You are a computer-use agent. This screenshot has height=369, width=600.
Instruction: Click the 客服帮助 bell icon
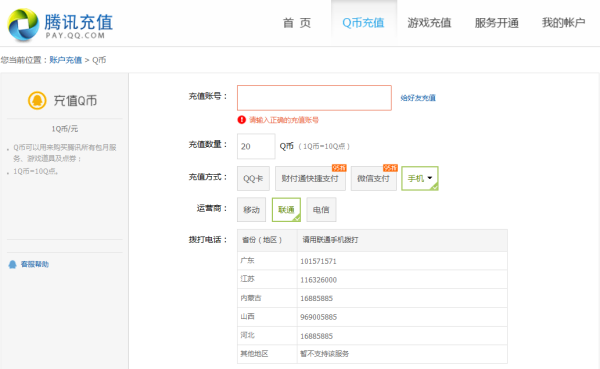pyautogui.click(x=12, y=264)
